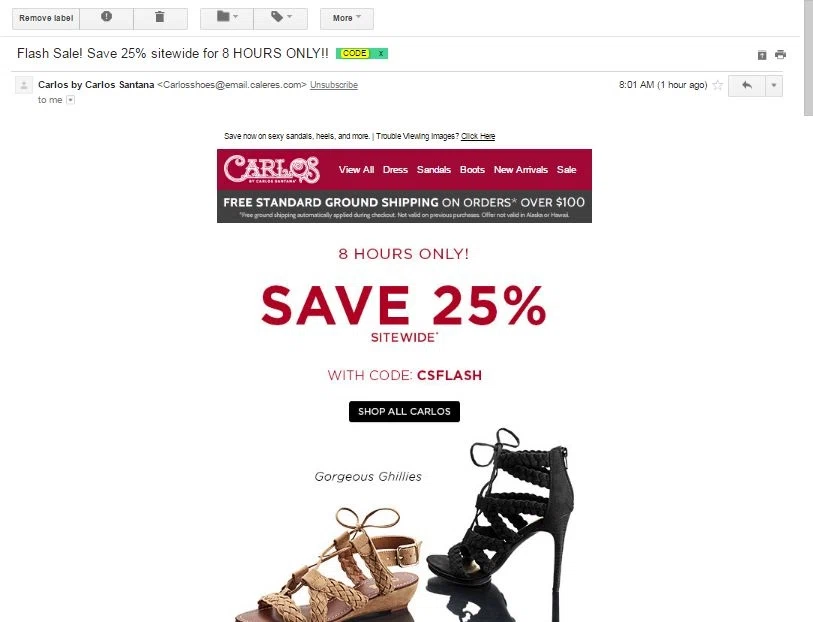Open email in new window icon
The width and height of the screenshot is (813, 622).
(x=762, y=55)
